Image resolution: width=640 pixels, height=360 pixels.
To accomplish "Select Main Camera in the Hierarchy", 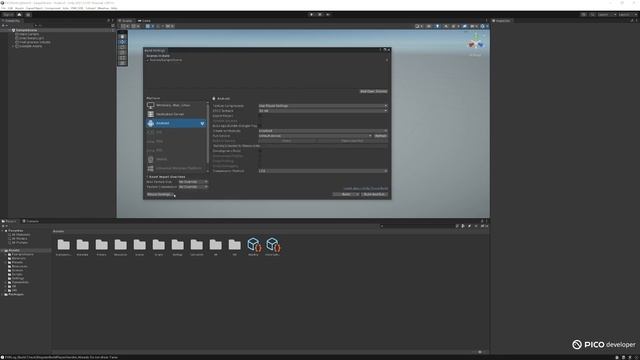I will point(29,34).
